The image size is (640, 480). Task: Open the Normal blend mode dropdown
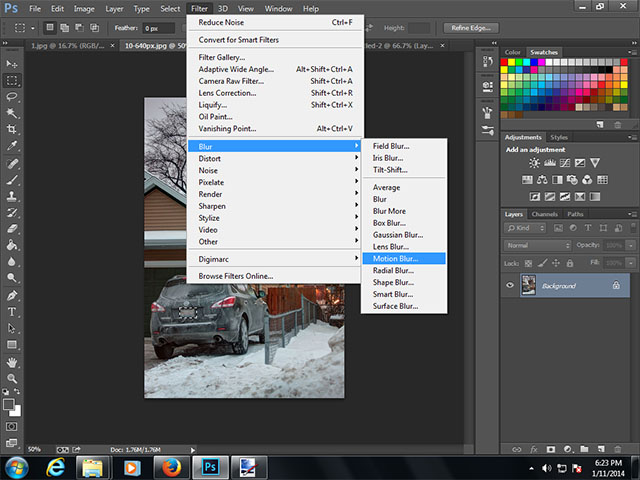tap(538, 245)
